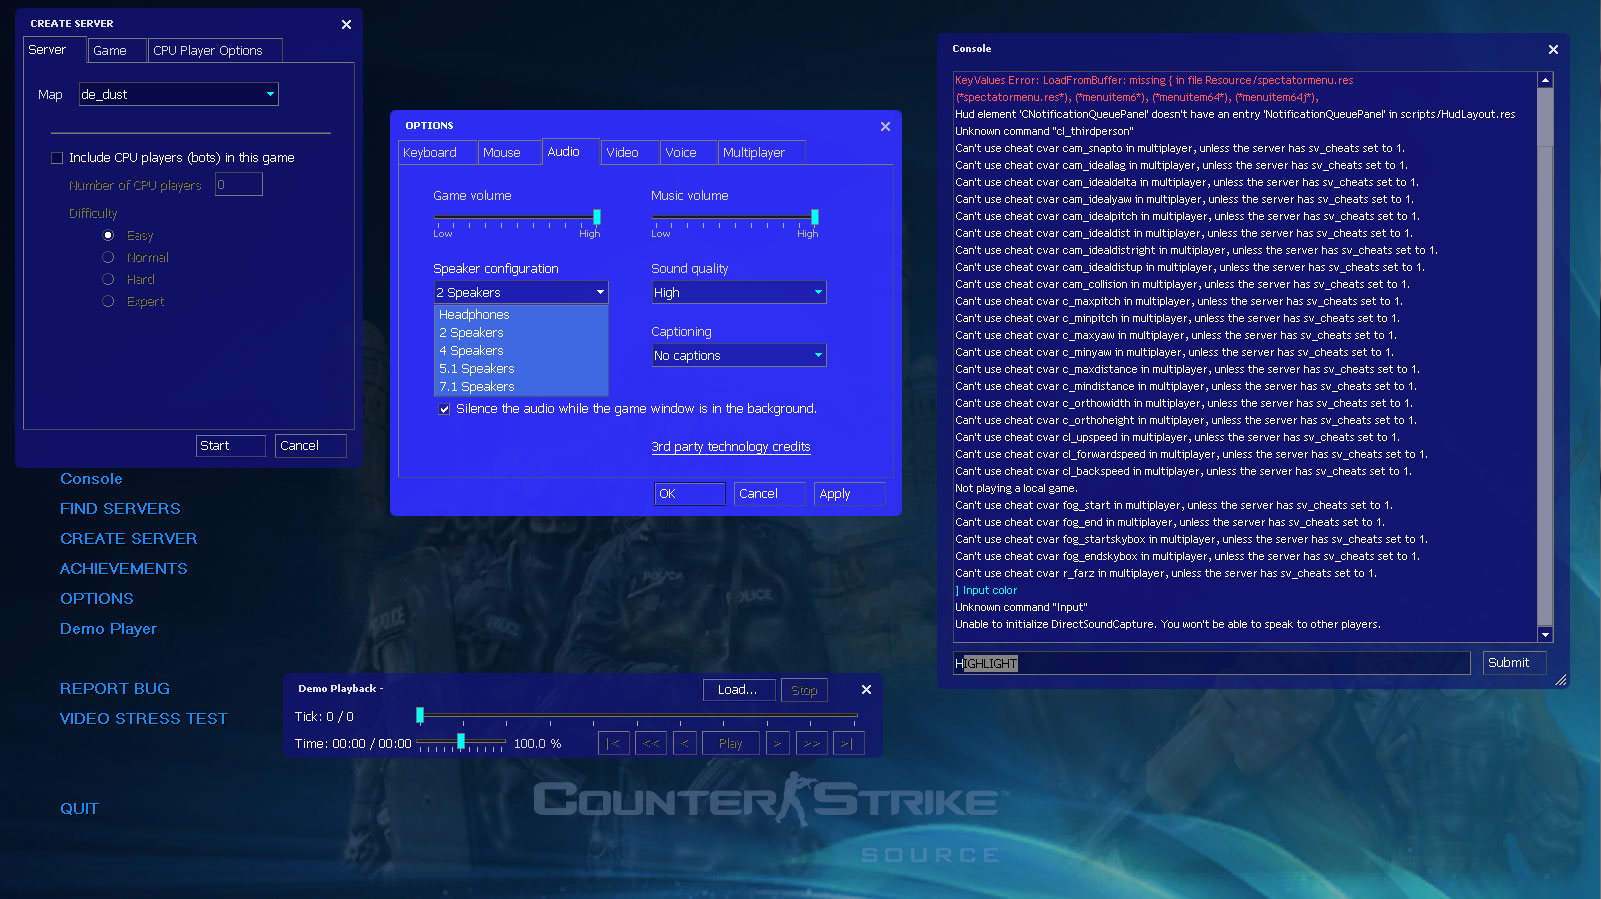Open the 3rd party technology credits link
Viewport: 1601px width, 899px height.
click(x=731, y=447)
